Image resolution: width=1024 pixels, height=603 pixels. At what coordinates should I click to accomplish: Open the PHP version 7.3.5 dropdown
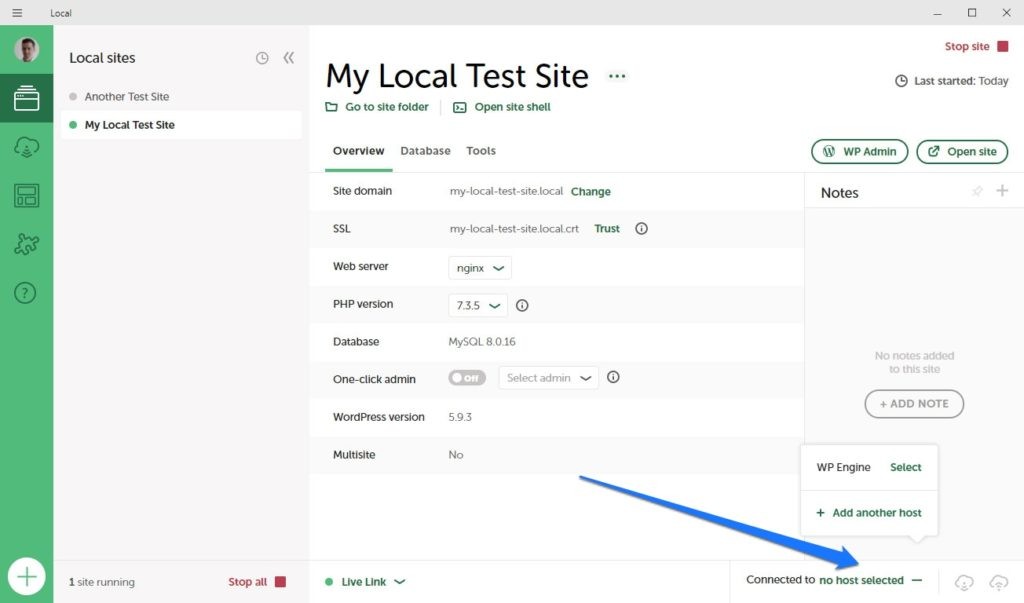(x=478, y=305)
